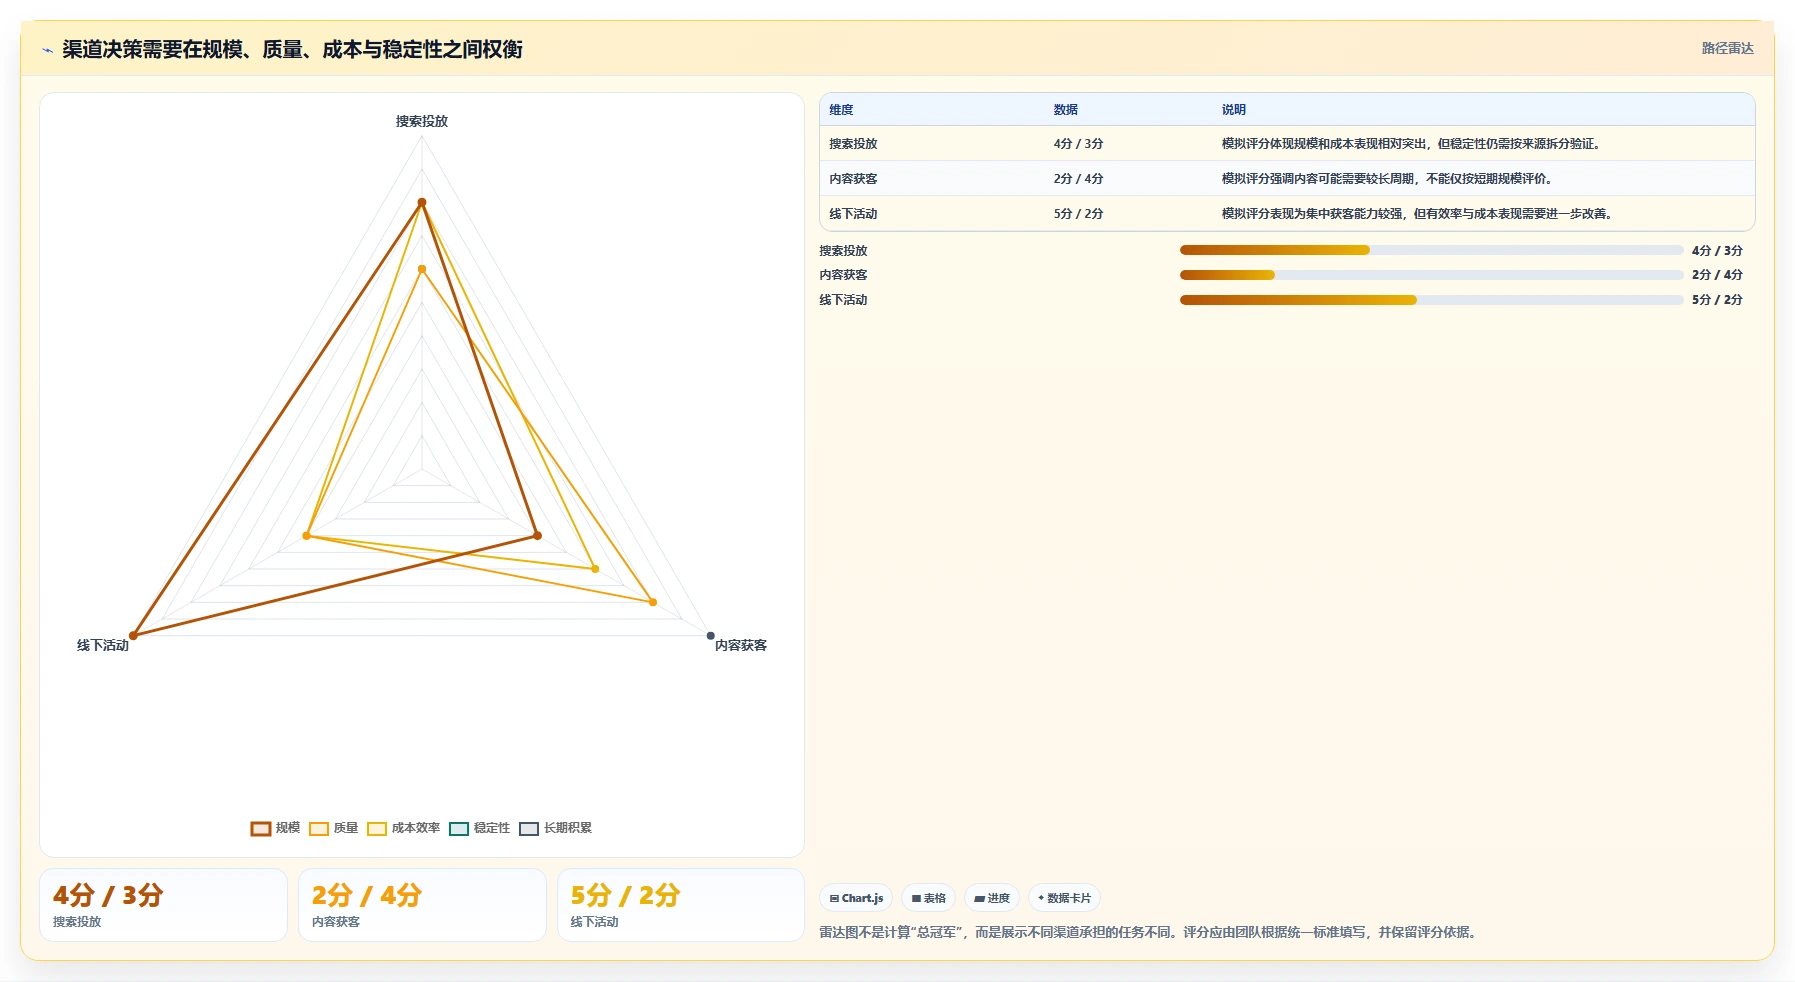
Task: Select the 4分 / 3分 搜索投放 card
Action: (163, 905)
